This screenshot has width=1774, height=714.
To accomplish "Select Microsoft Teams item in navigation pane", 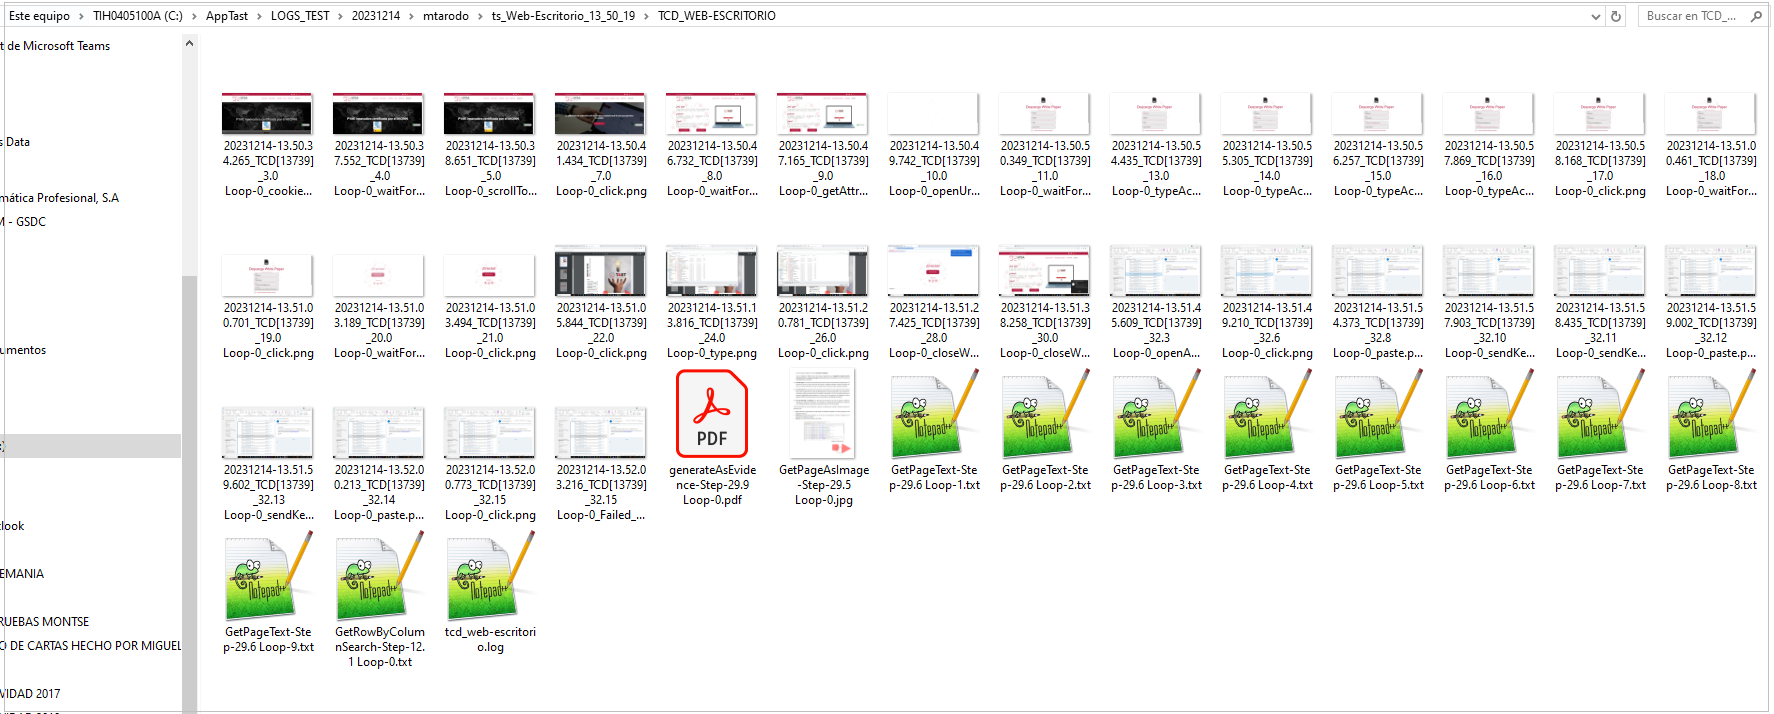I will (x=58, y=46).
